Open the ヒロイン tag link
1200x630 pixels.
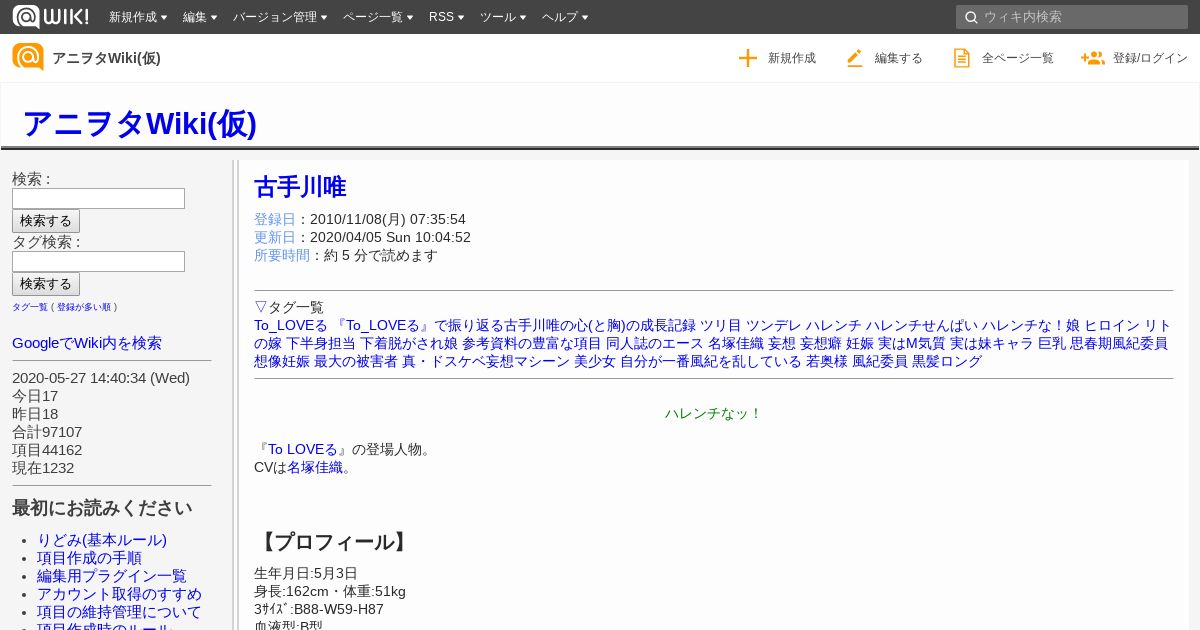click(x=1112, y=325)
